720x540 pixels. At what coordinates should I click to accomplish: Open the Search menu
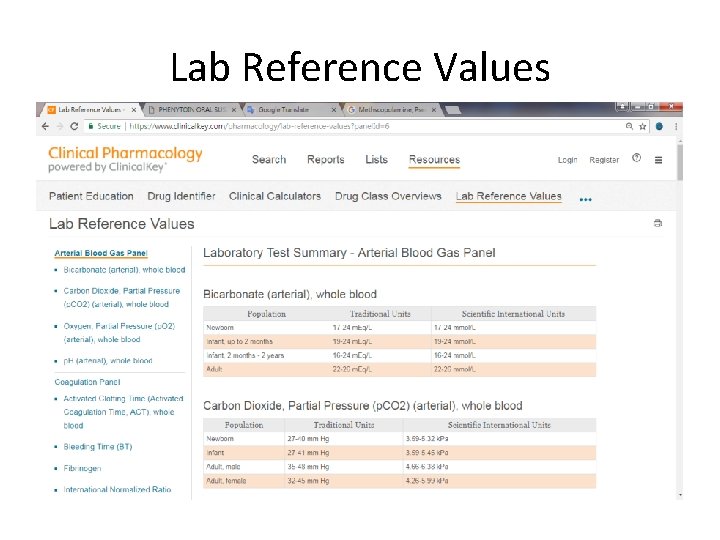pos(269,160)
